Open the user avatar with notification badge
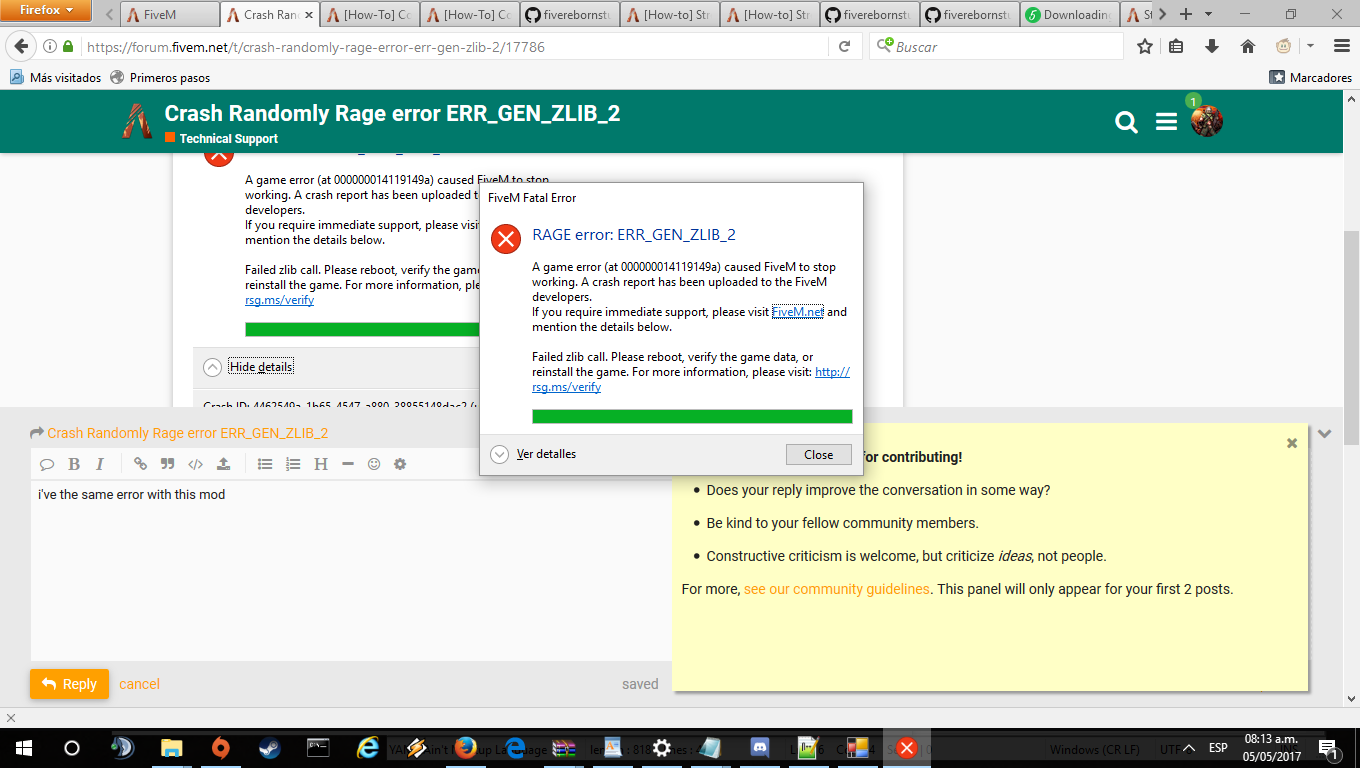This screenshot has width=1360, height=768. tap(1206, 120)
